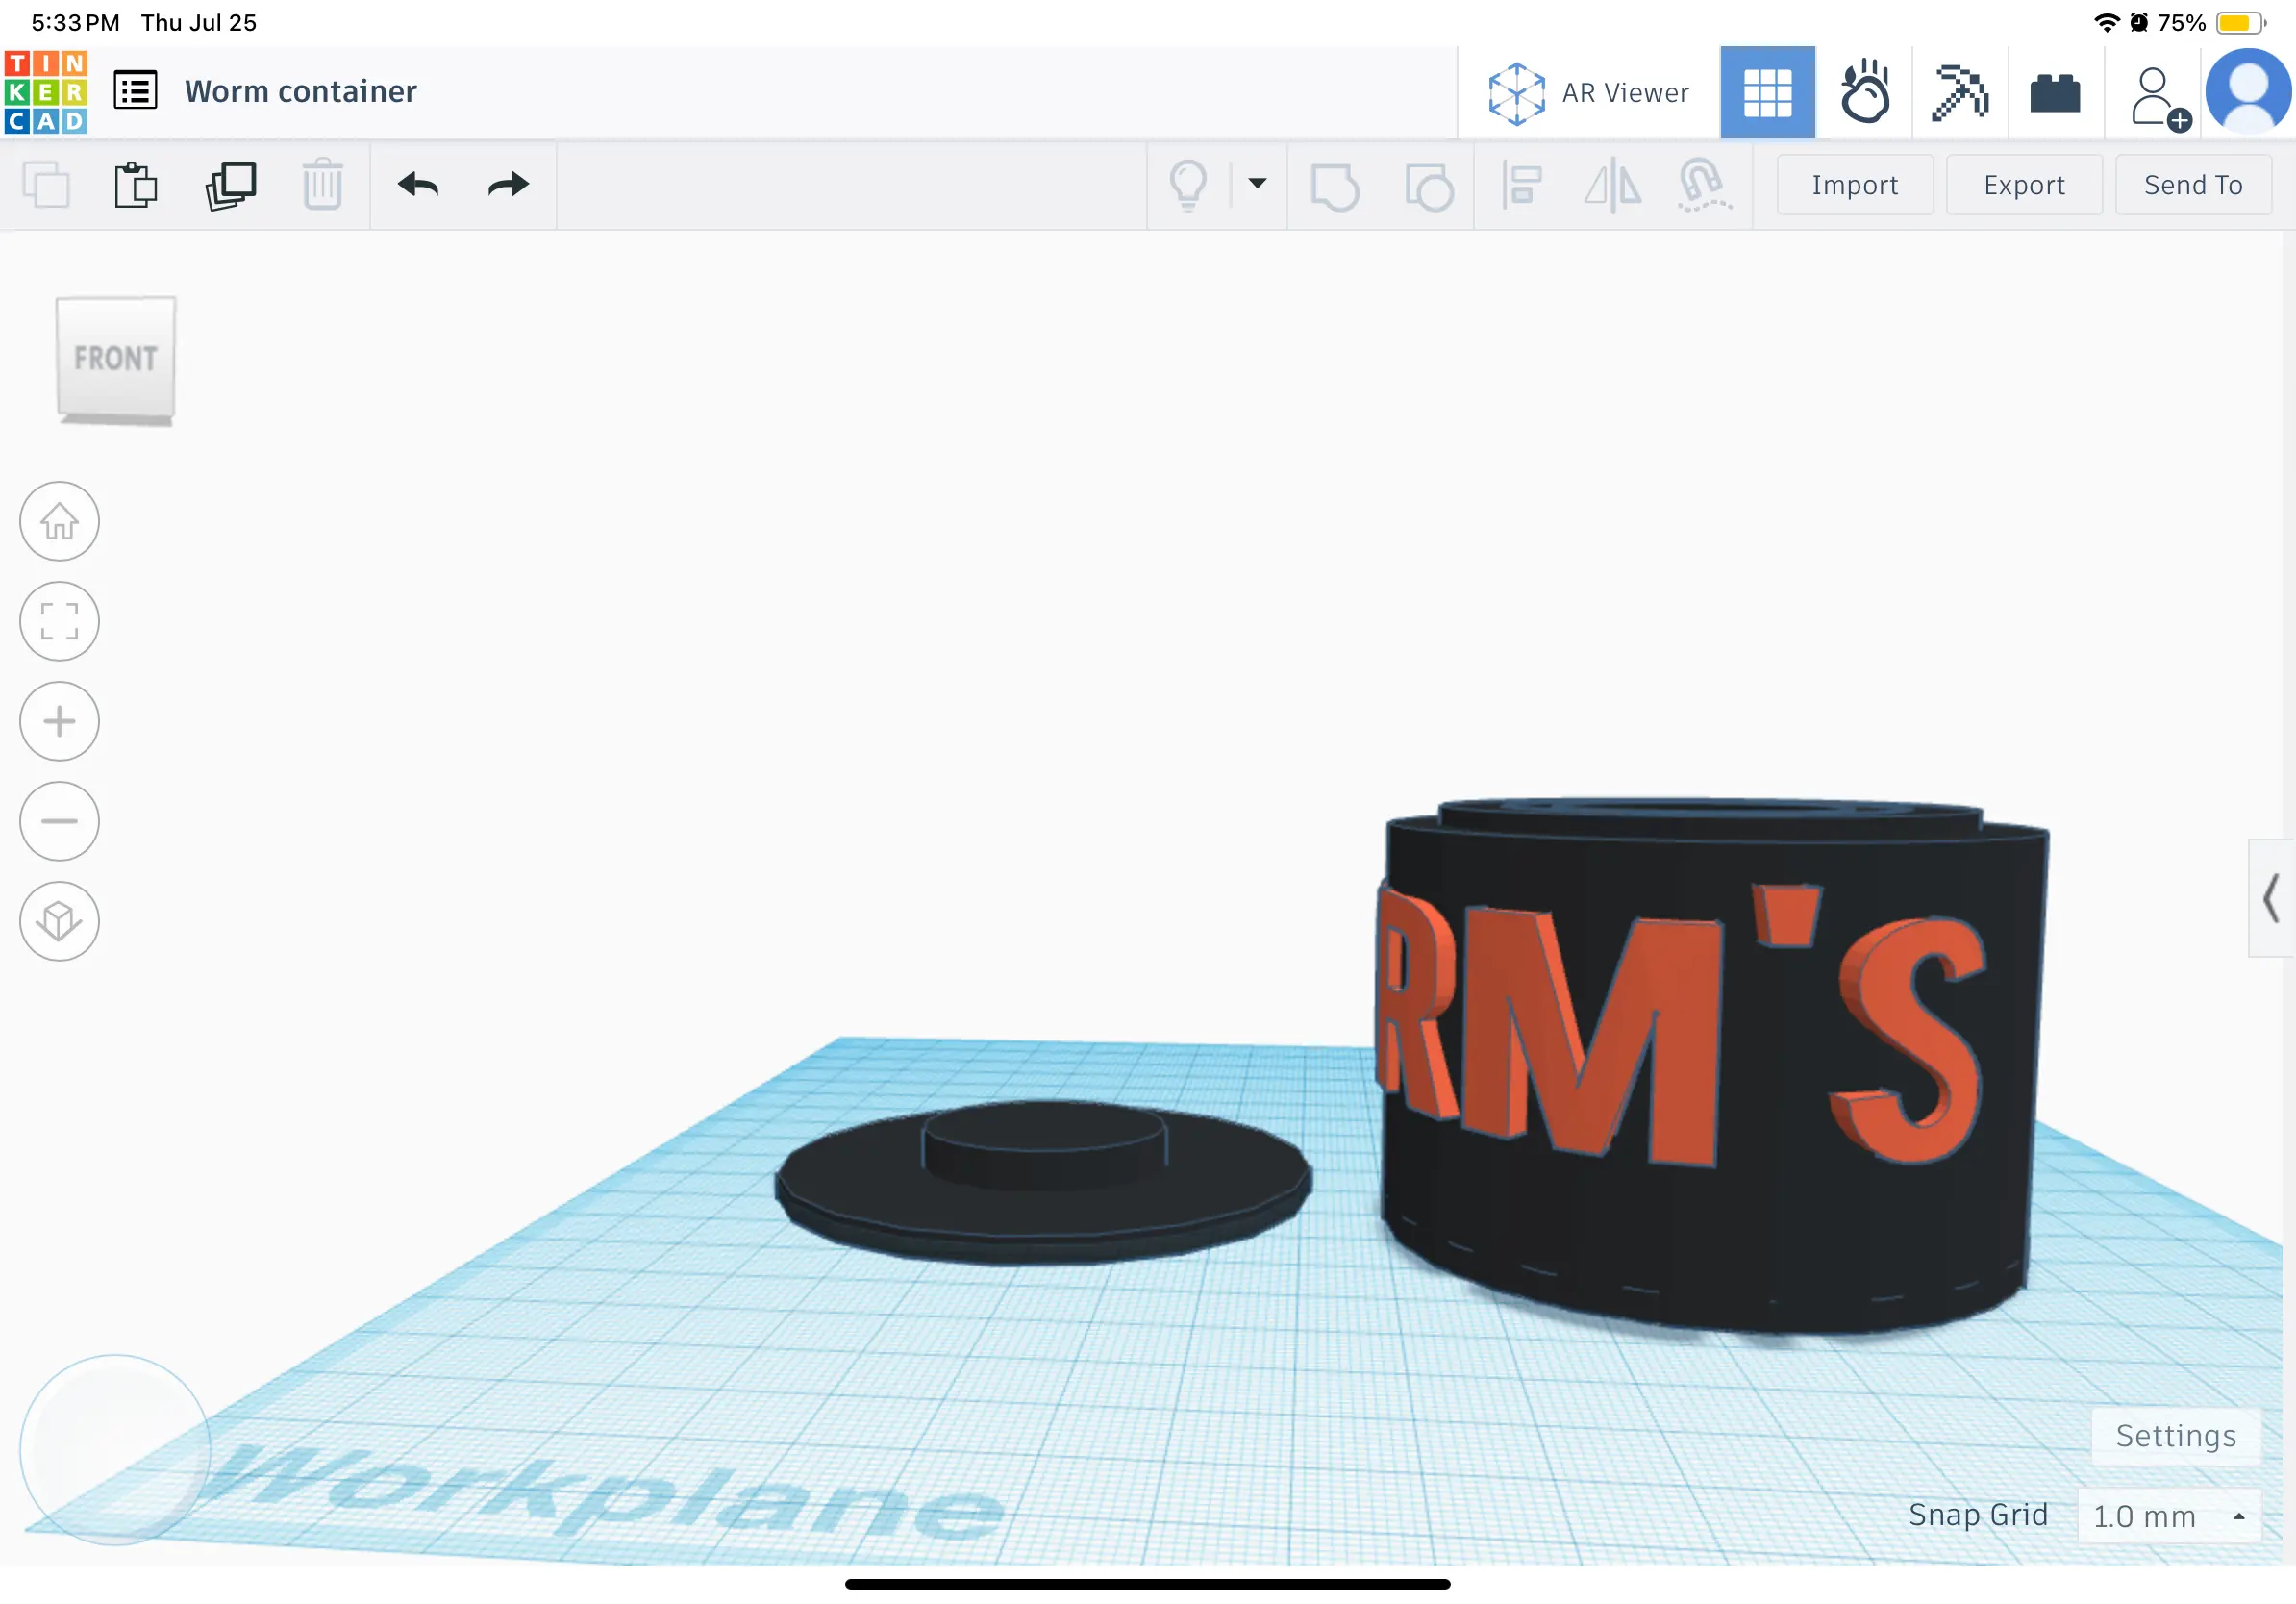Click the Export button
Viewport: 2296px width, 1604px height.
click(x=2024, y=185)
